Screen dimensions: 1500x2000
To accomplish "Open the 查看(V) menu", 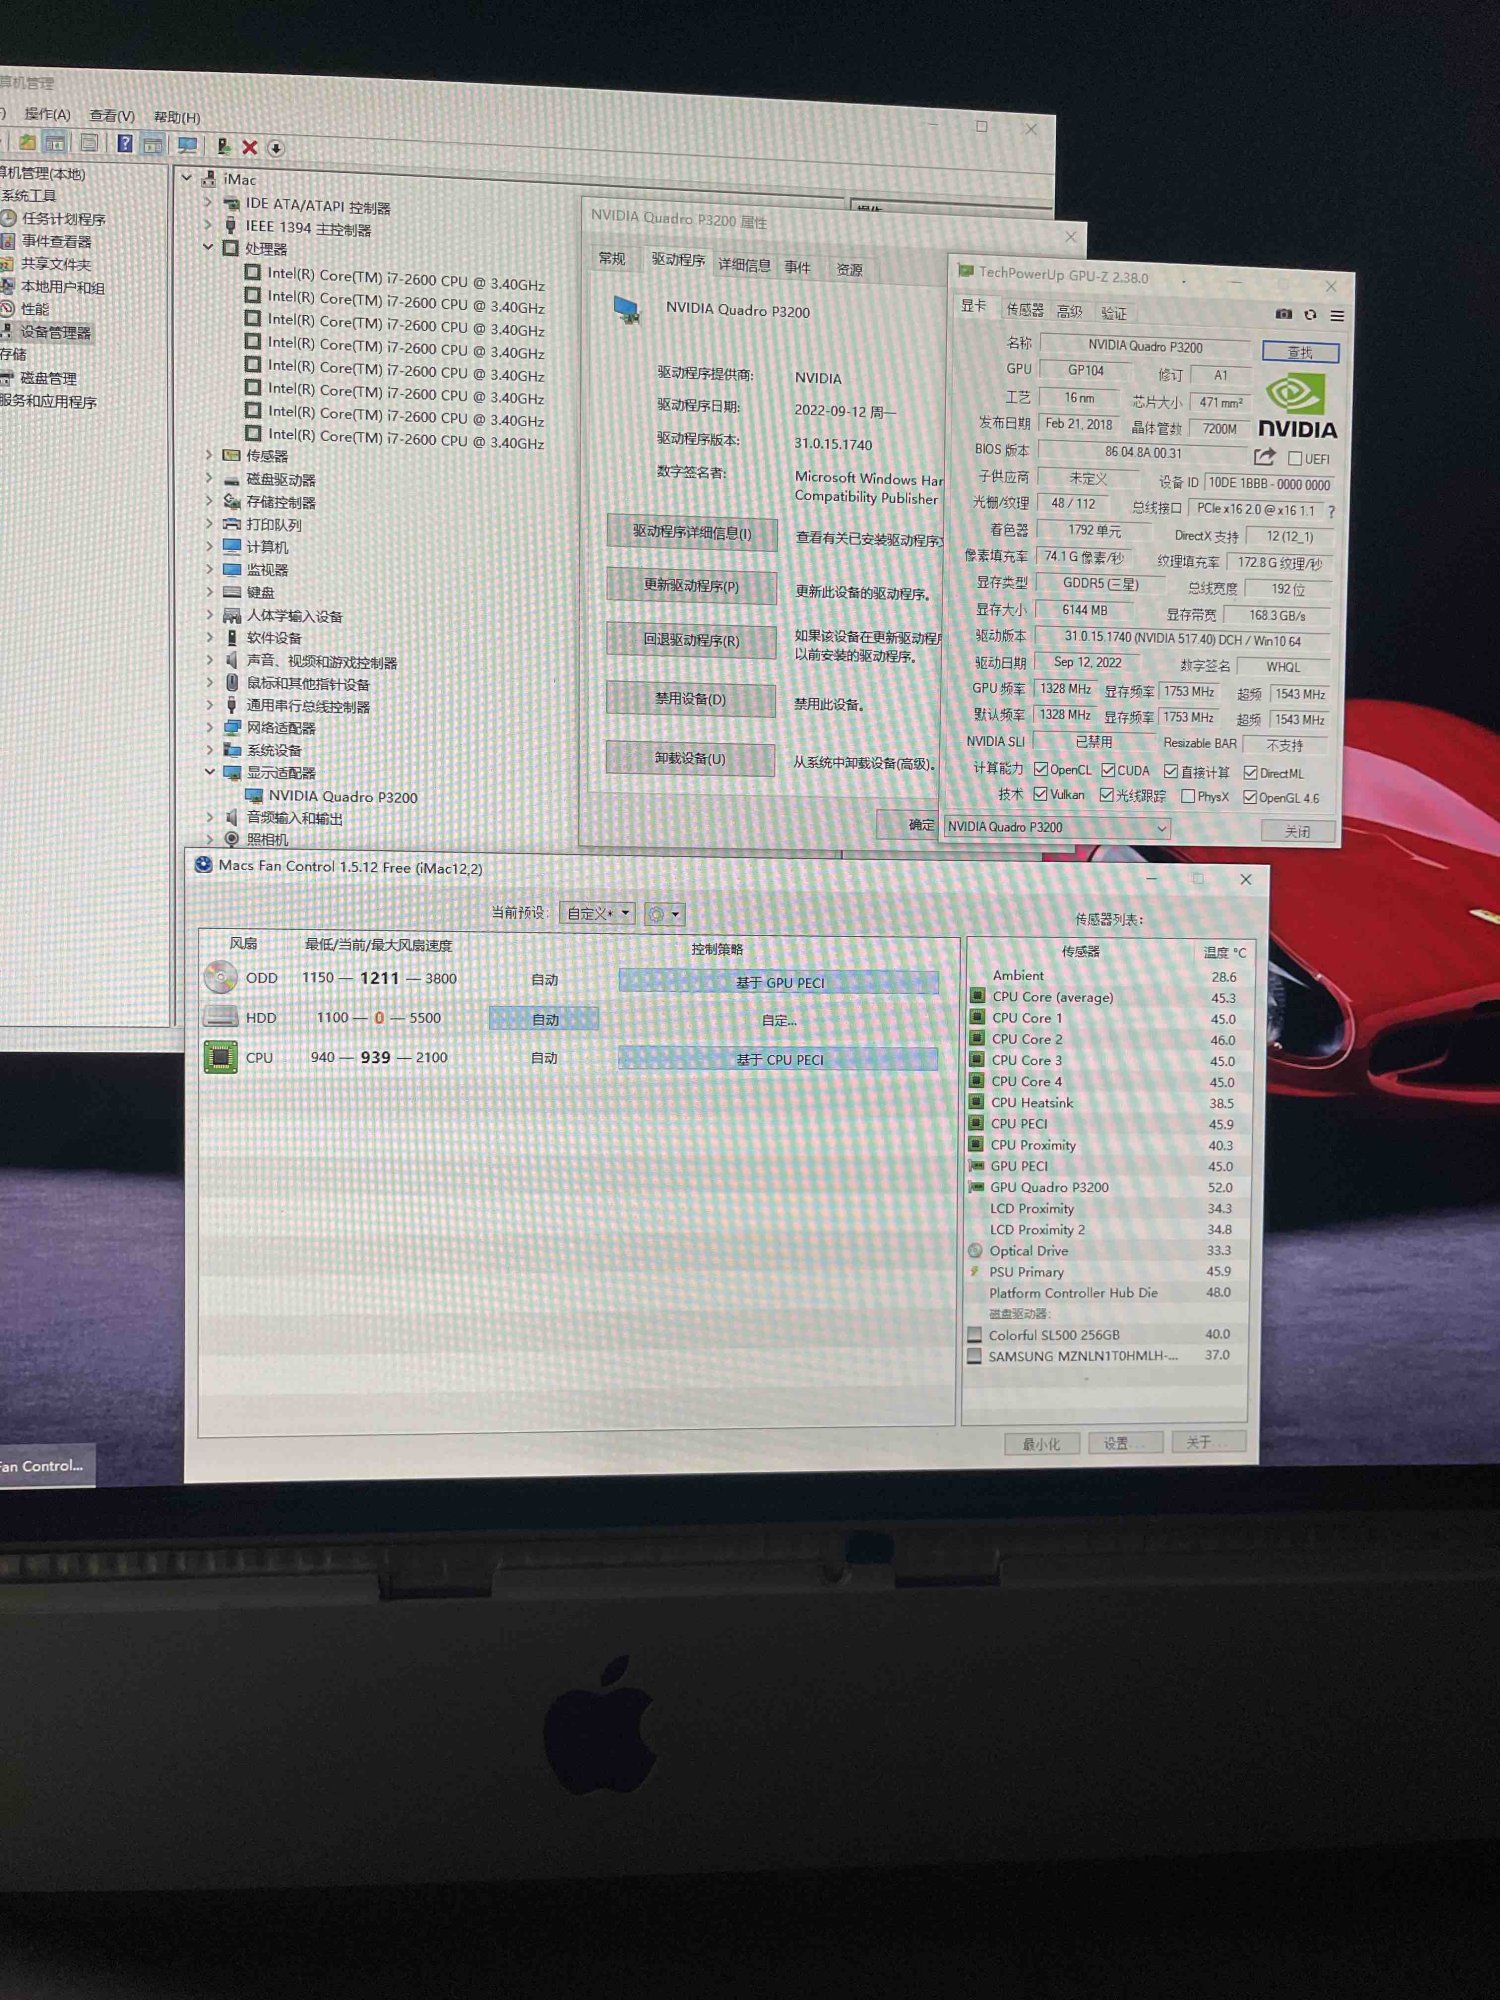I will [x=111, y=116].
